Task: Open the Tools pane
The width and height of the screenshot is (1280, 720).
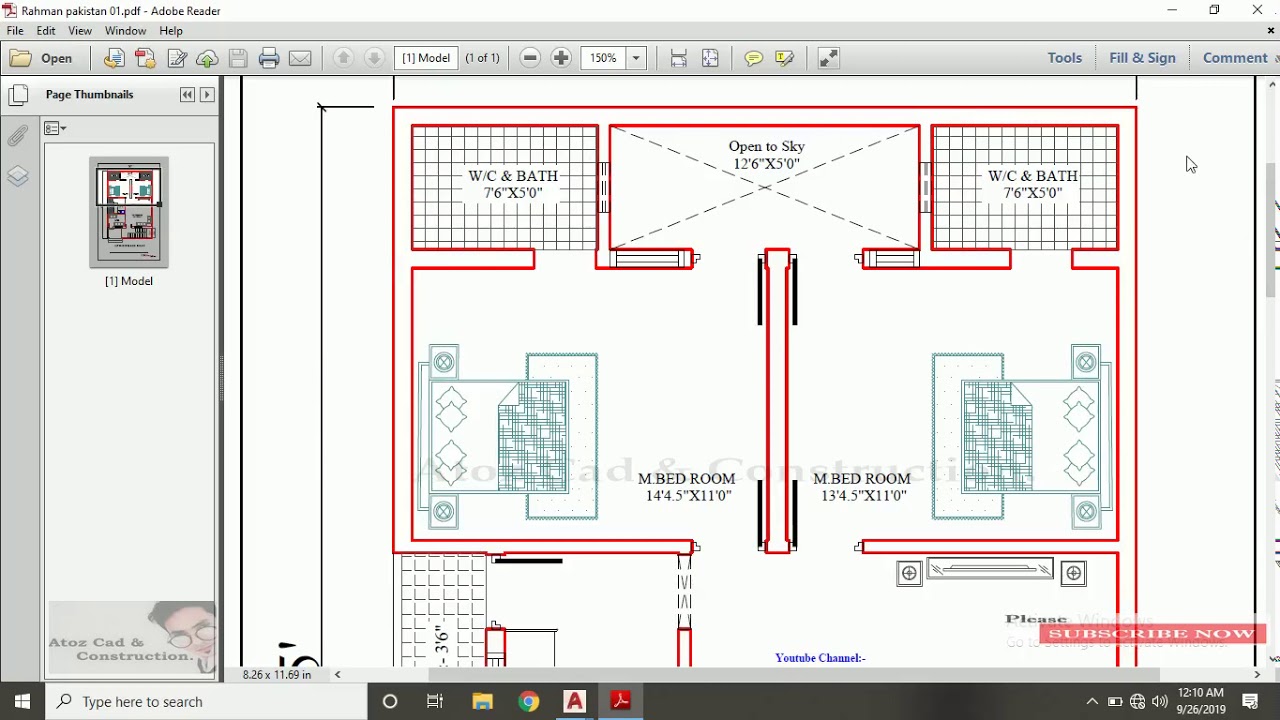Action: (1064, 58)
